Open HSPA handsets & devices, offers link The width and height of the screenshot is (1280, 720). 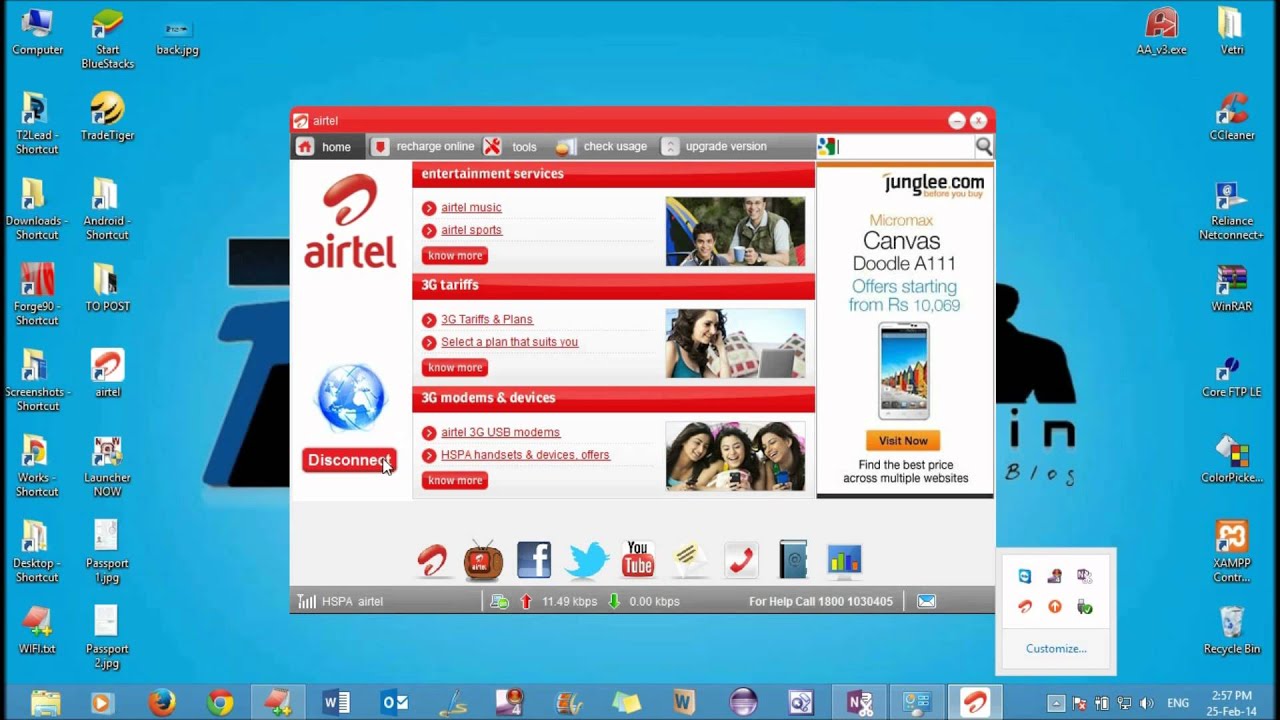tap(525, 455)
